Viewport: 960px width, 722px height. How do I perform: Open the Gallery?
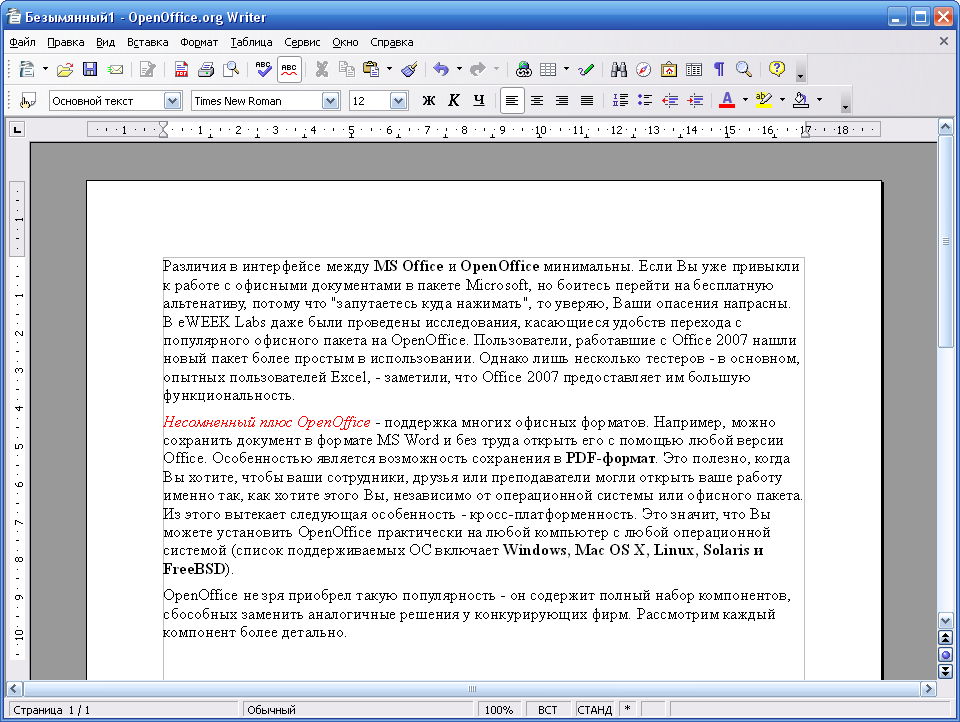tap(669, 69)
